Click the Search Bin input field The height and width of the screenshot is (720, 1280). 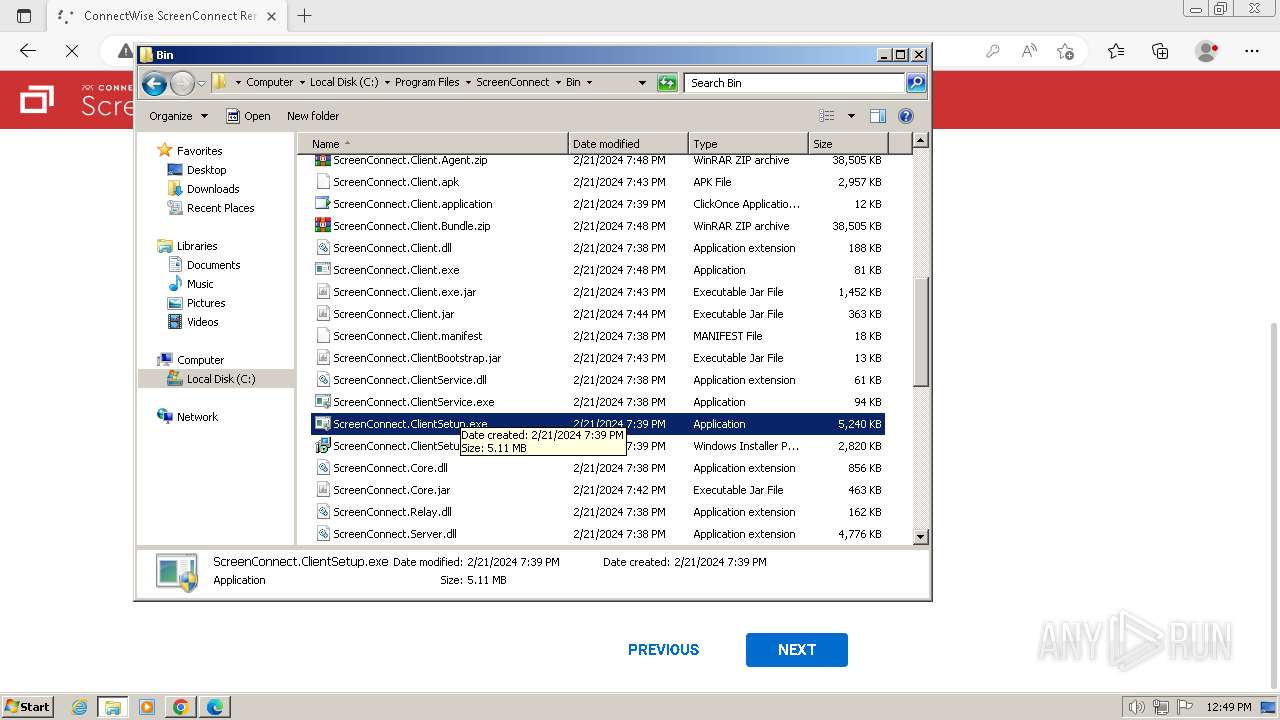click(x=795, y=83)
